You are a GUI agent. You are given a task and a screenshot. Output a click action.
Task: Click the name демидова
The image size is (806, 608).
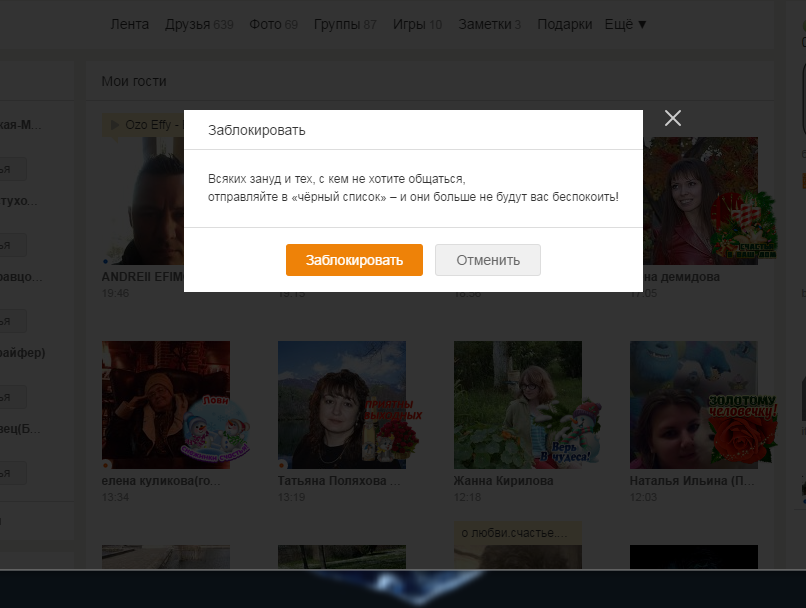point(682,277)
